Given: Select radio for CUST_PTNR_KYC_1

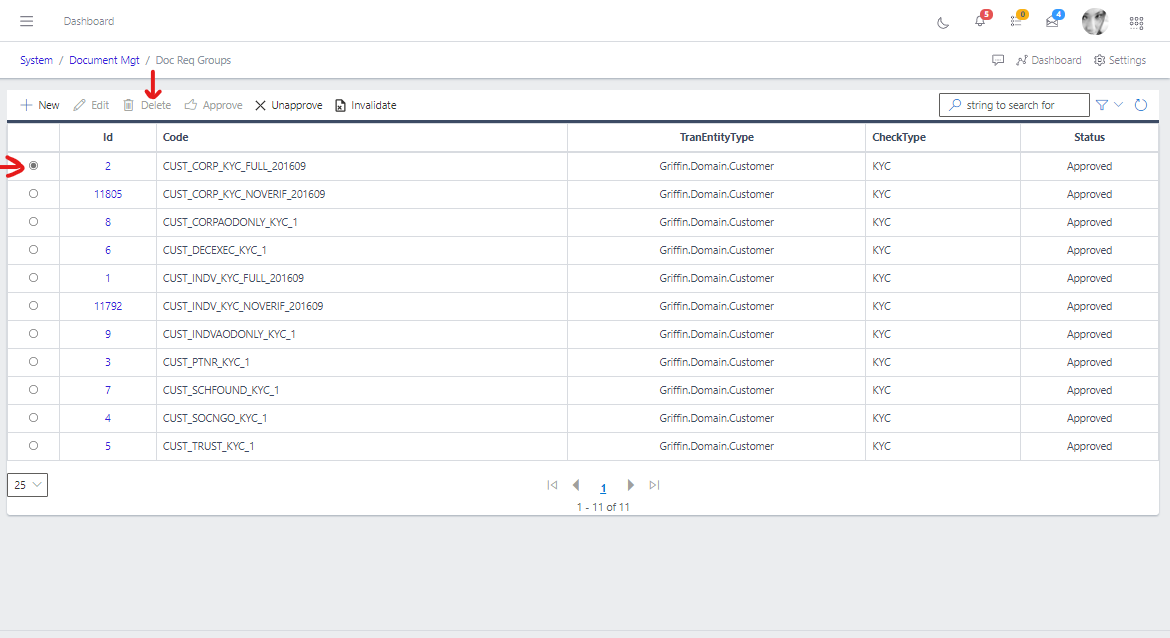Looking at the screenshot, I should coord(34,362).
